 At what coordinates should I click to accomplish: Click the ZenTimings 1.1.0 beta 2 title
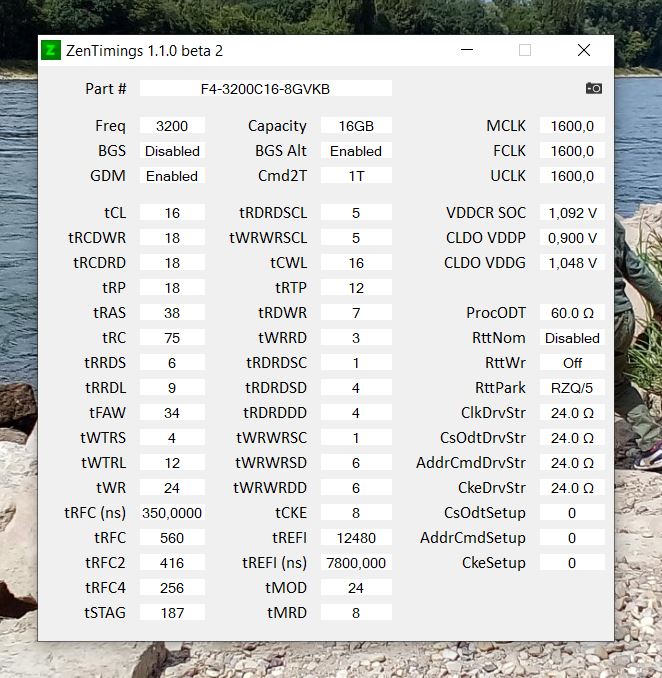point(144,51)
